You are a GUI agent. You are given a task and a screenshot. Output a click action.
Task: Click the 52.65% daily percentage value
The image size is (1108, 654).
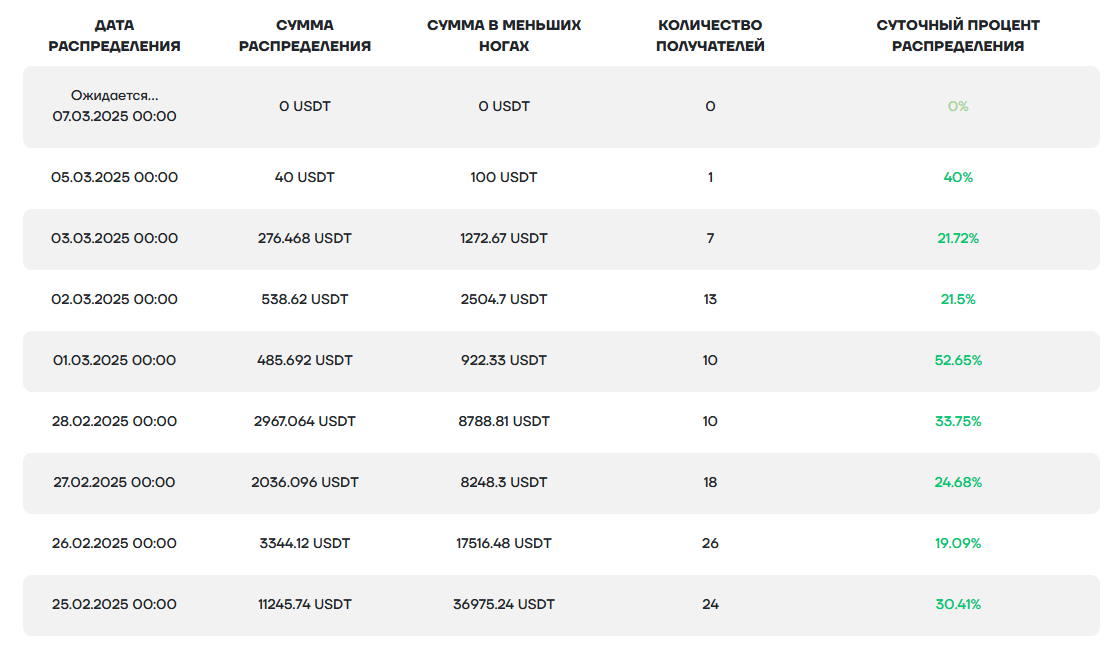(958, 360)
